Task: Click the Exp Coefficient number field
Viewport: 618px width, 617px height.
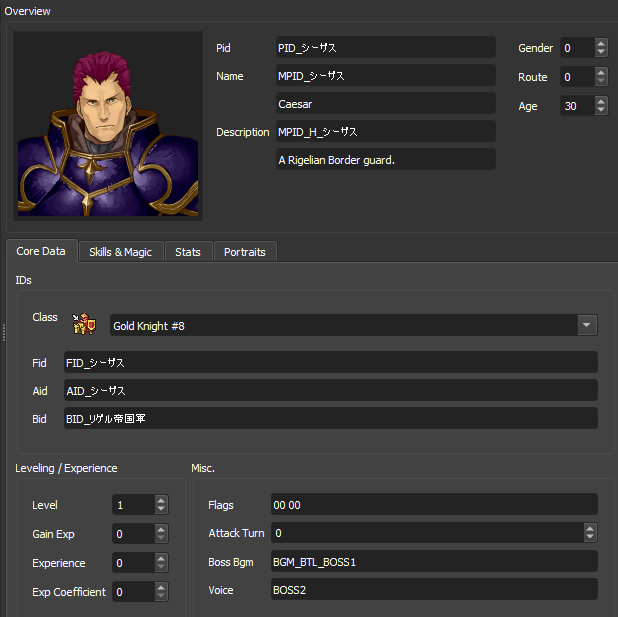Action: tap(134, 592)
